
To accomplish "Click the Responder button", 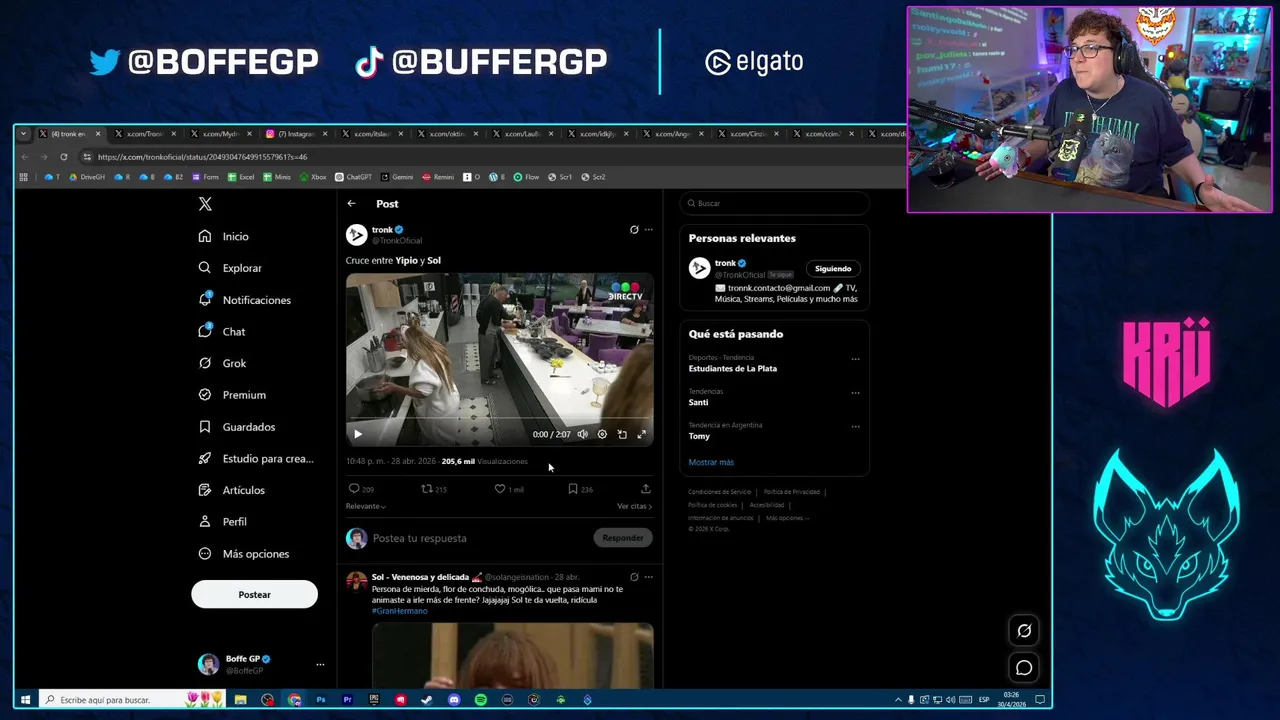I will [623, 538].
